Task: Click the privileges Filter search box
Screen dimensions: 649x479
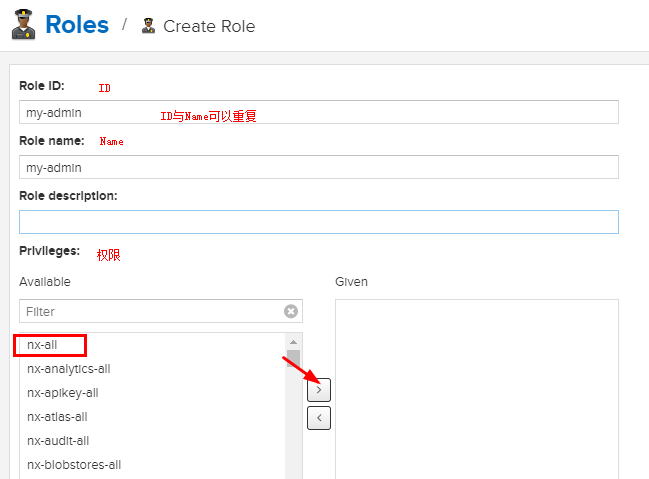Action: click(150, 311)
